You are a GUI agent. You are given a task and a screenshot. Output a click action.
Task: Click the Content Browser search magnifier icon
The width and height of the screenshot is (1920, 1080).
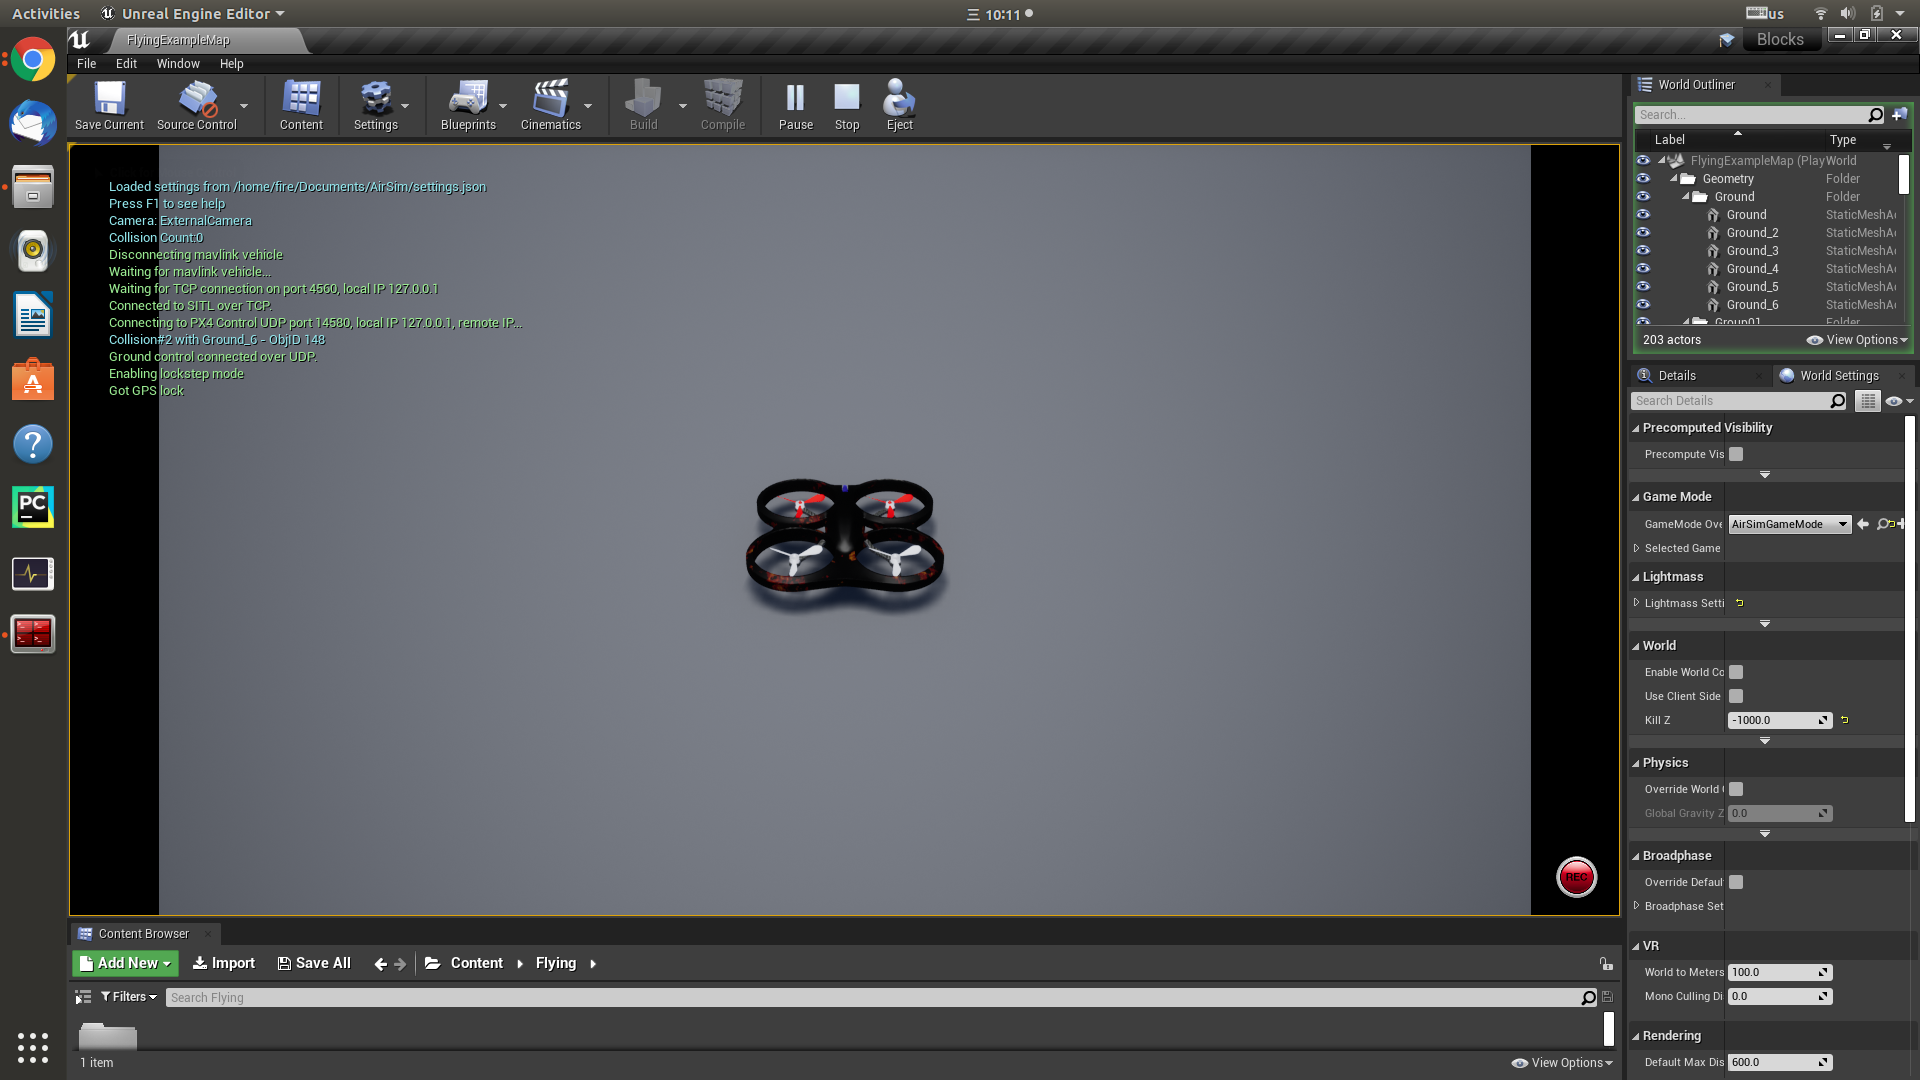[x=1588, y=997]
